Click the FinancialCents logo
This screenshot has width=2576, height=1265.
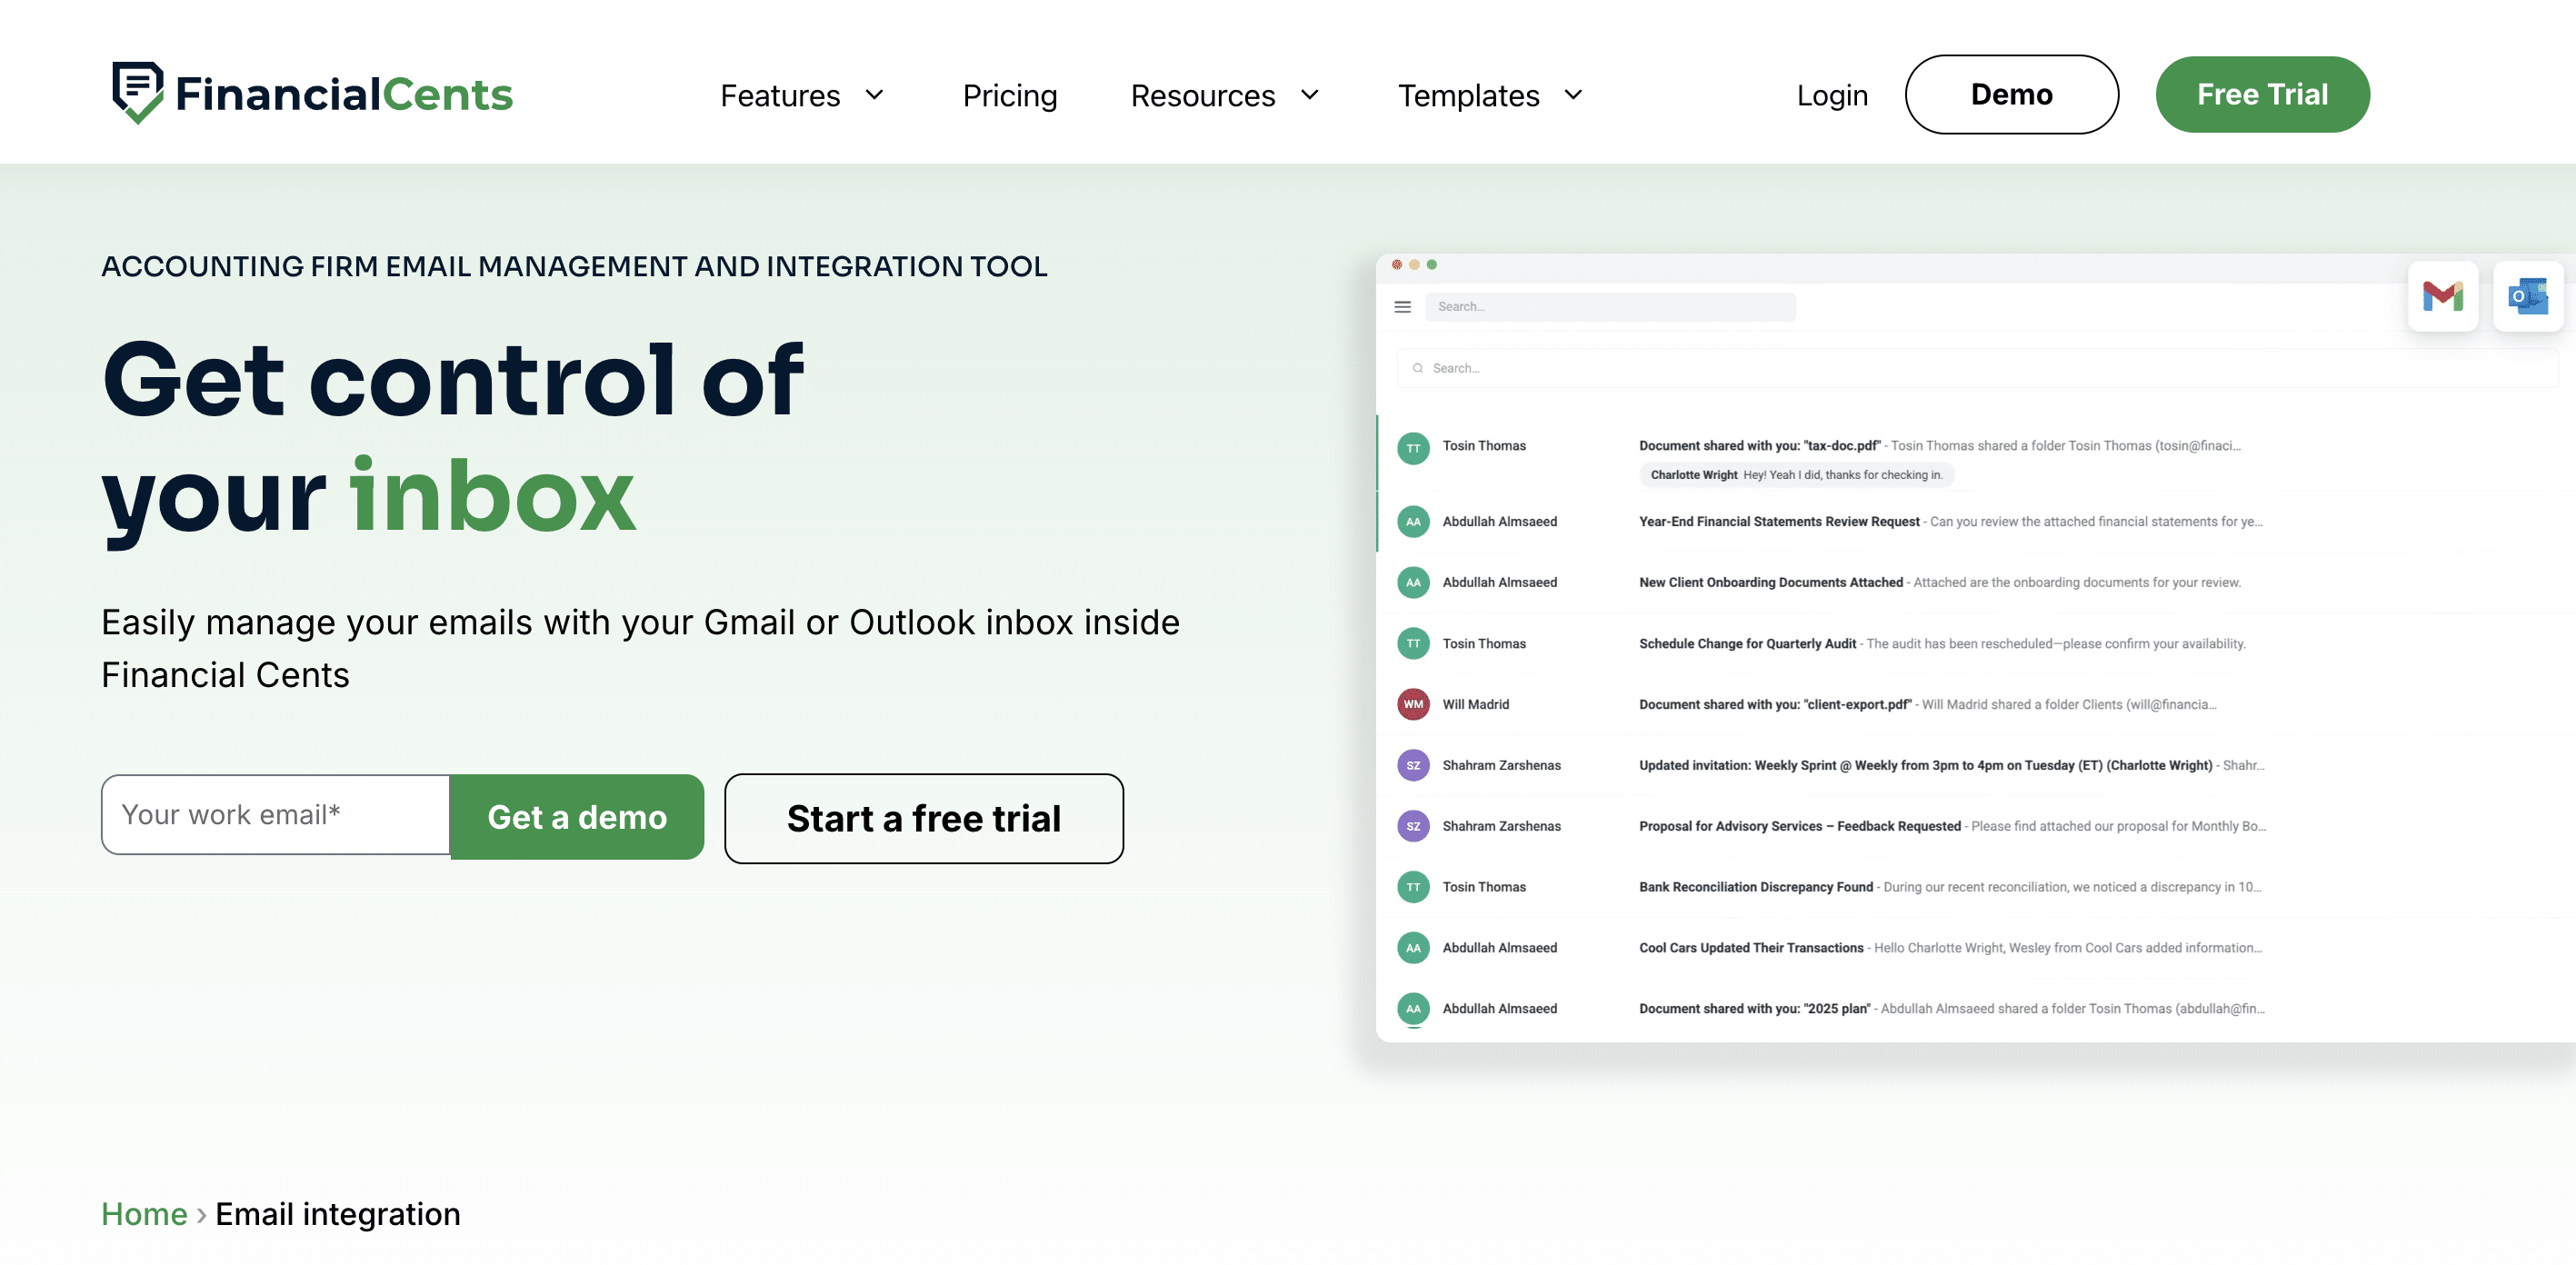(x=312, y=94)
